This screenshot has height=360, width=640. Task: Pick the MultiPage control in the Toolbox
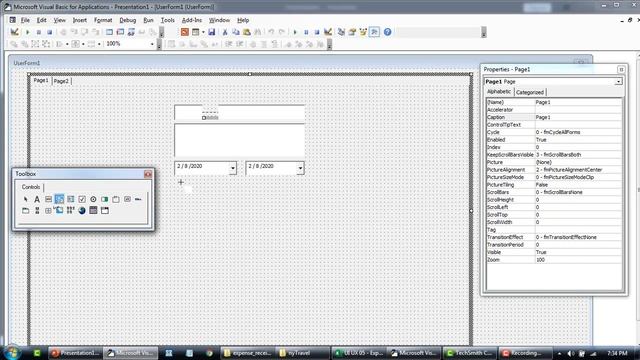tap(26, 211)
